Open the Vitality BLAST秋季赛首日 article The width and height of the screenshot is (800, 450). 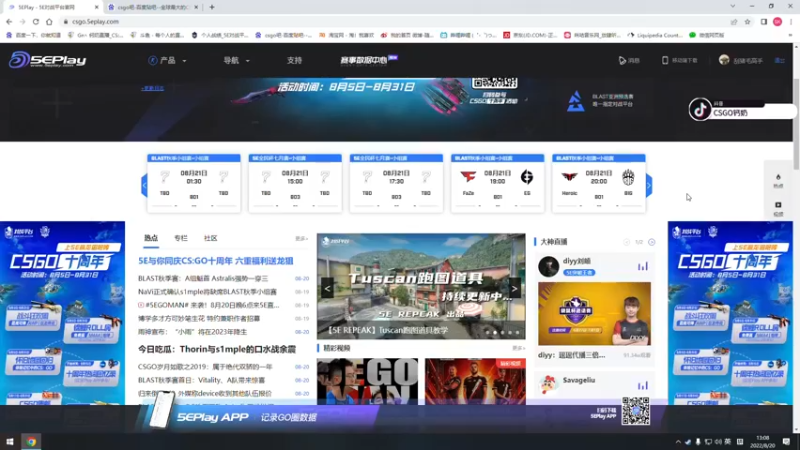[202, 380]
